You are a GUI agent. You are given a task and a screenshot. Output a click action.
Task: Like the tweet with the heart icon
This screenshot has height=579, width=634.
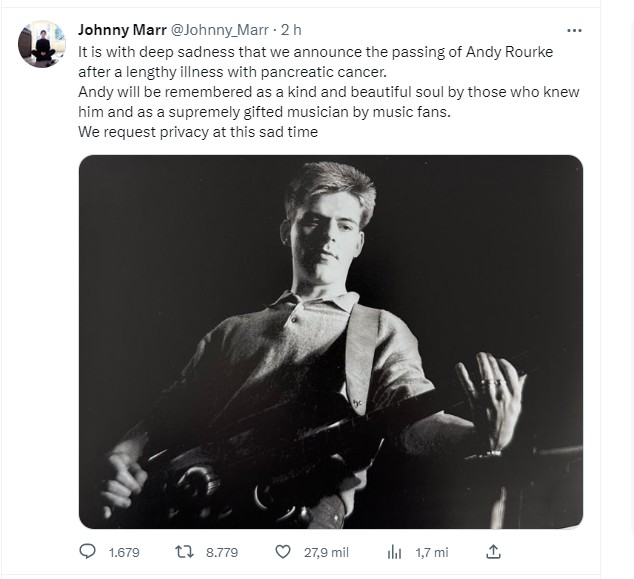283,551
